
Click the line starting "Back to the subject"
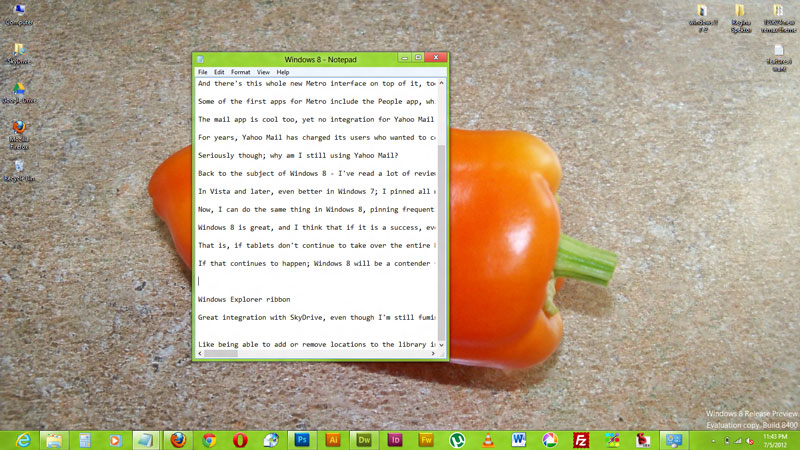click(x=316, y=173)
